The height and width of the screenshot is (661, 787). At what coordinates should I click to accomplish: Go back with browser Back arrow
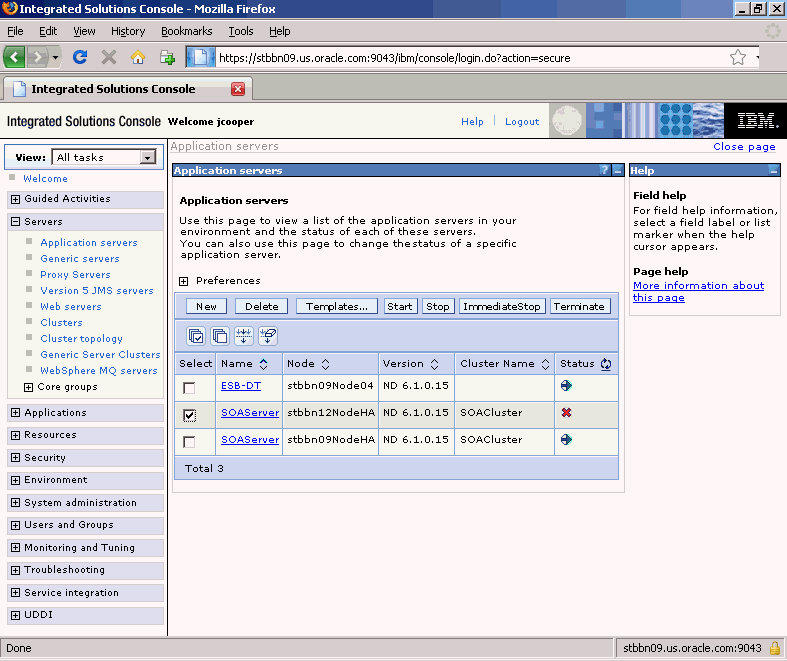14,57
